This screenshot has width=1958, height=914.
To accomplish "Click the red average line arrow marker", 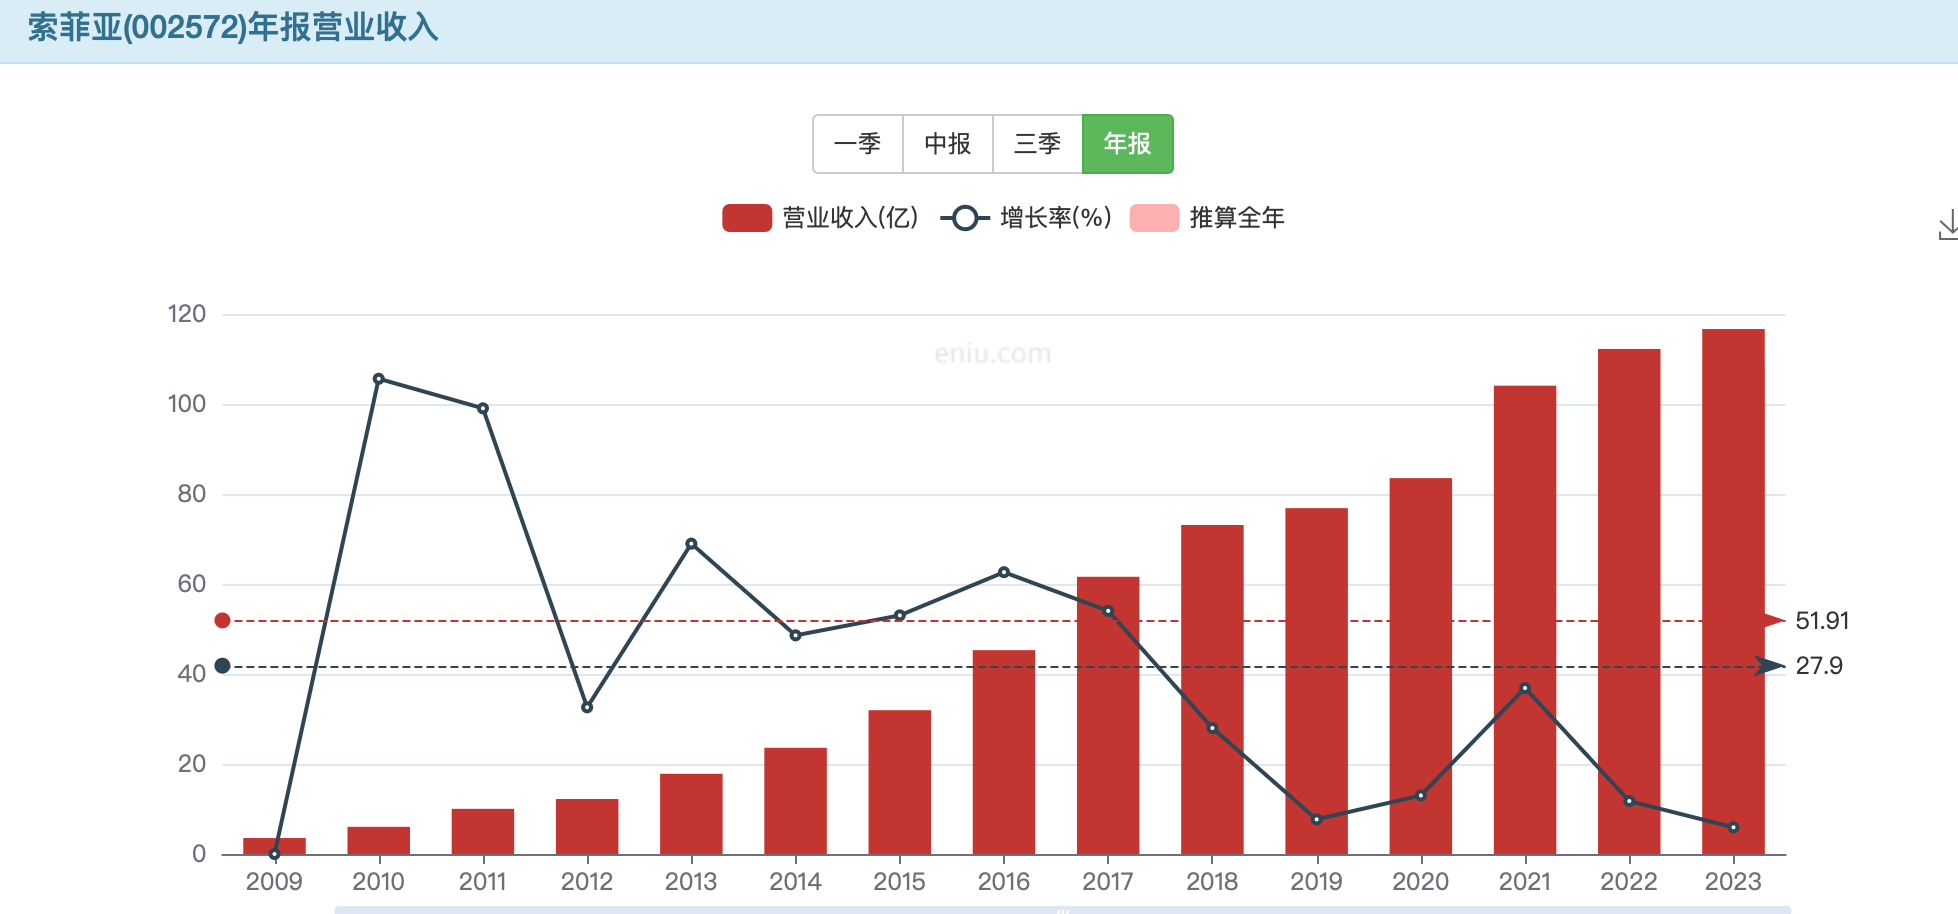I will point(1774,621).
